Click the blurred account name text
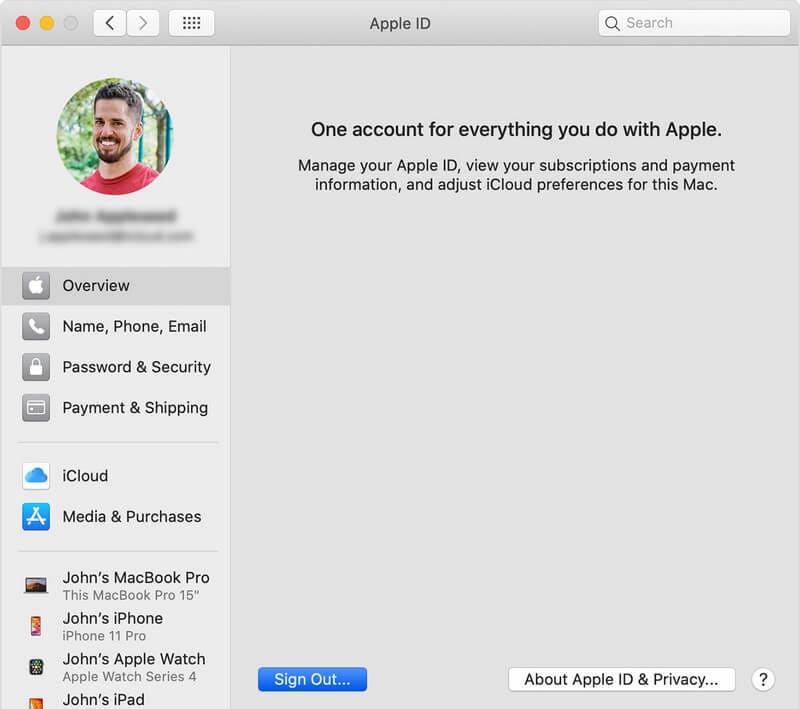This screenshot has width=800, height=709. coord(116,216)
